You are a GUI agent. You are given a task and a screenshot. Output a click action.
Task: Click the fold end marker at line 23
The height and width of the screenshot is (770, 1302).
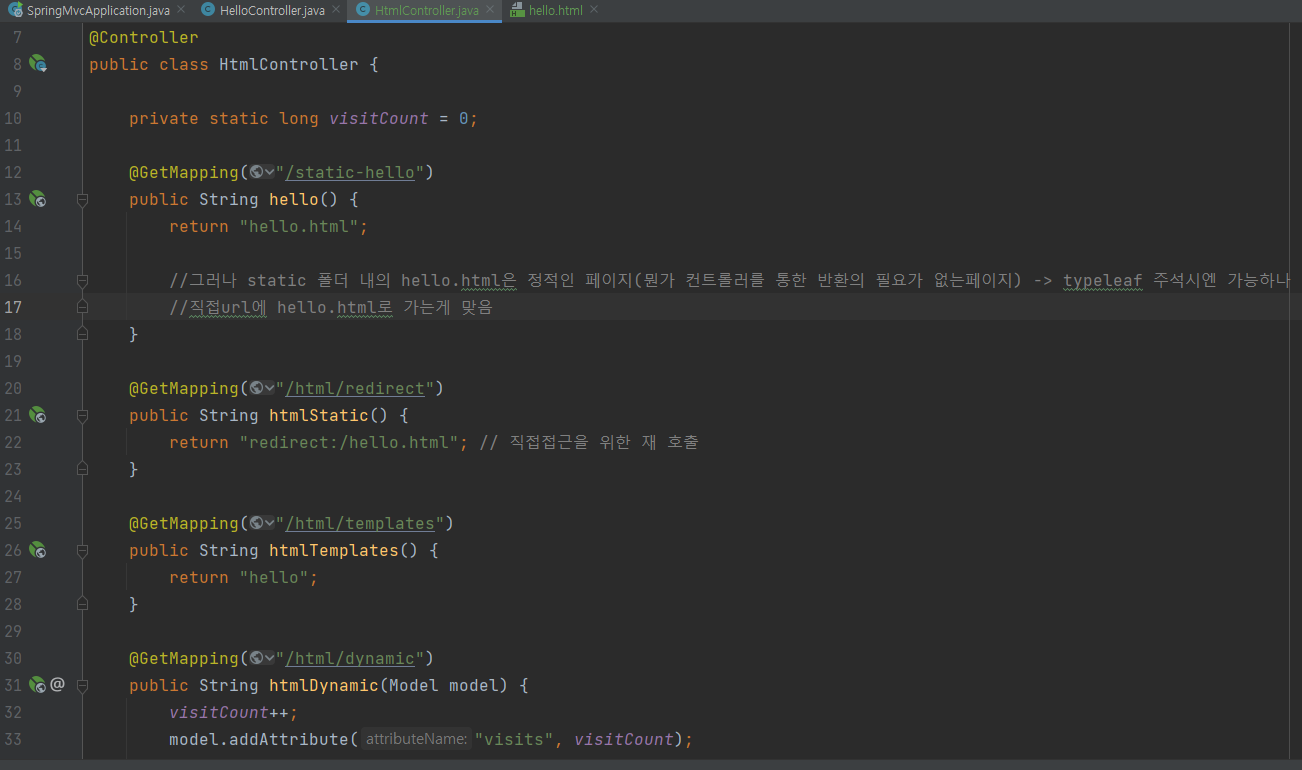click(83, 469)
